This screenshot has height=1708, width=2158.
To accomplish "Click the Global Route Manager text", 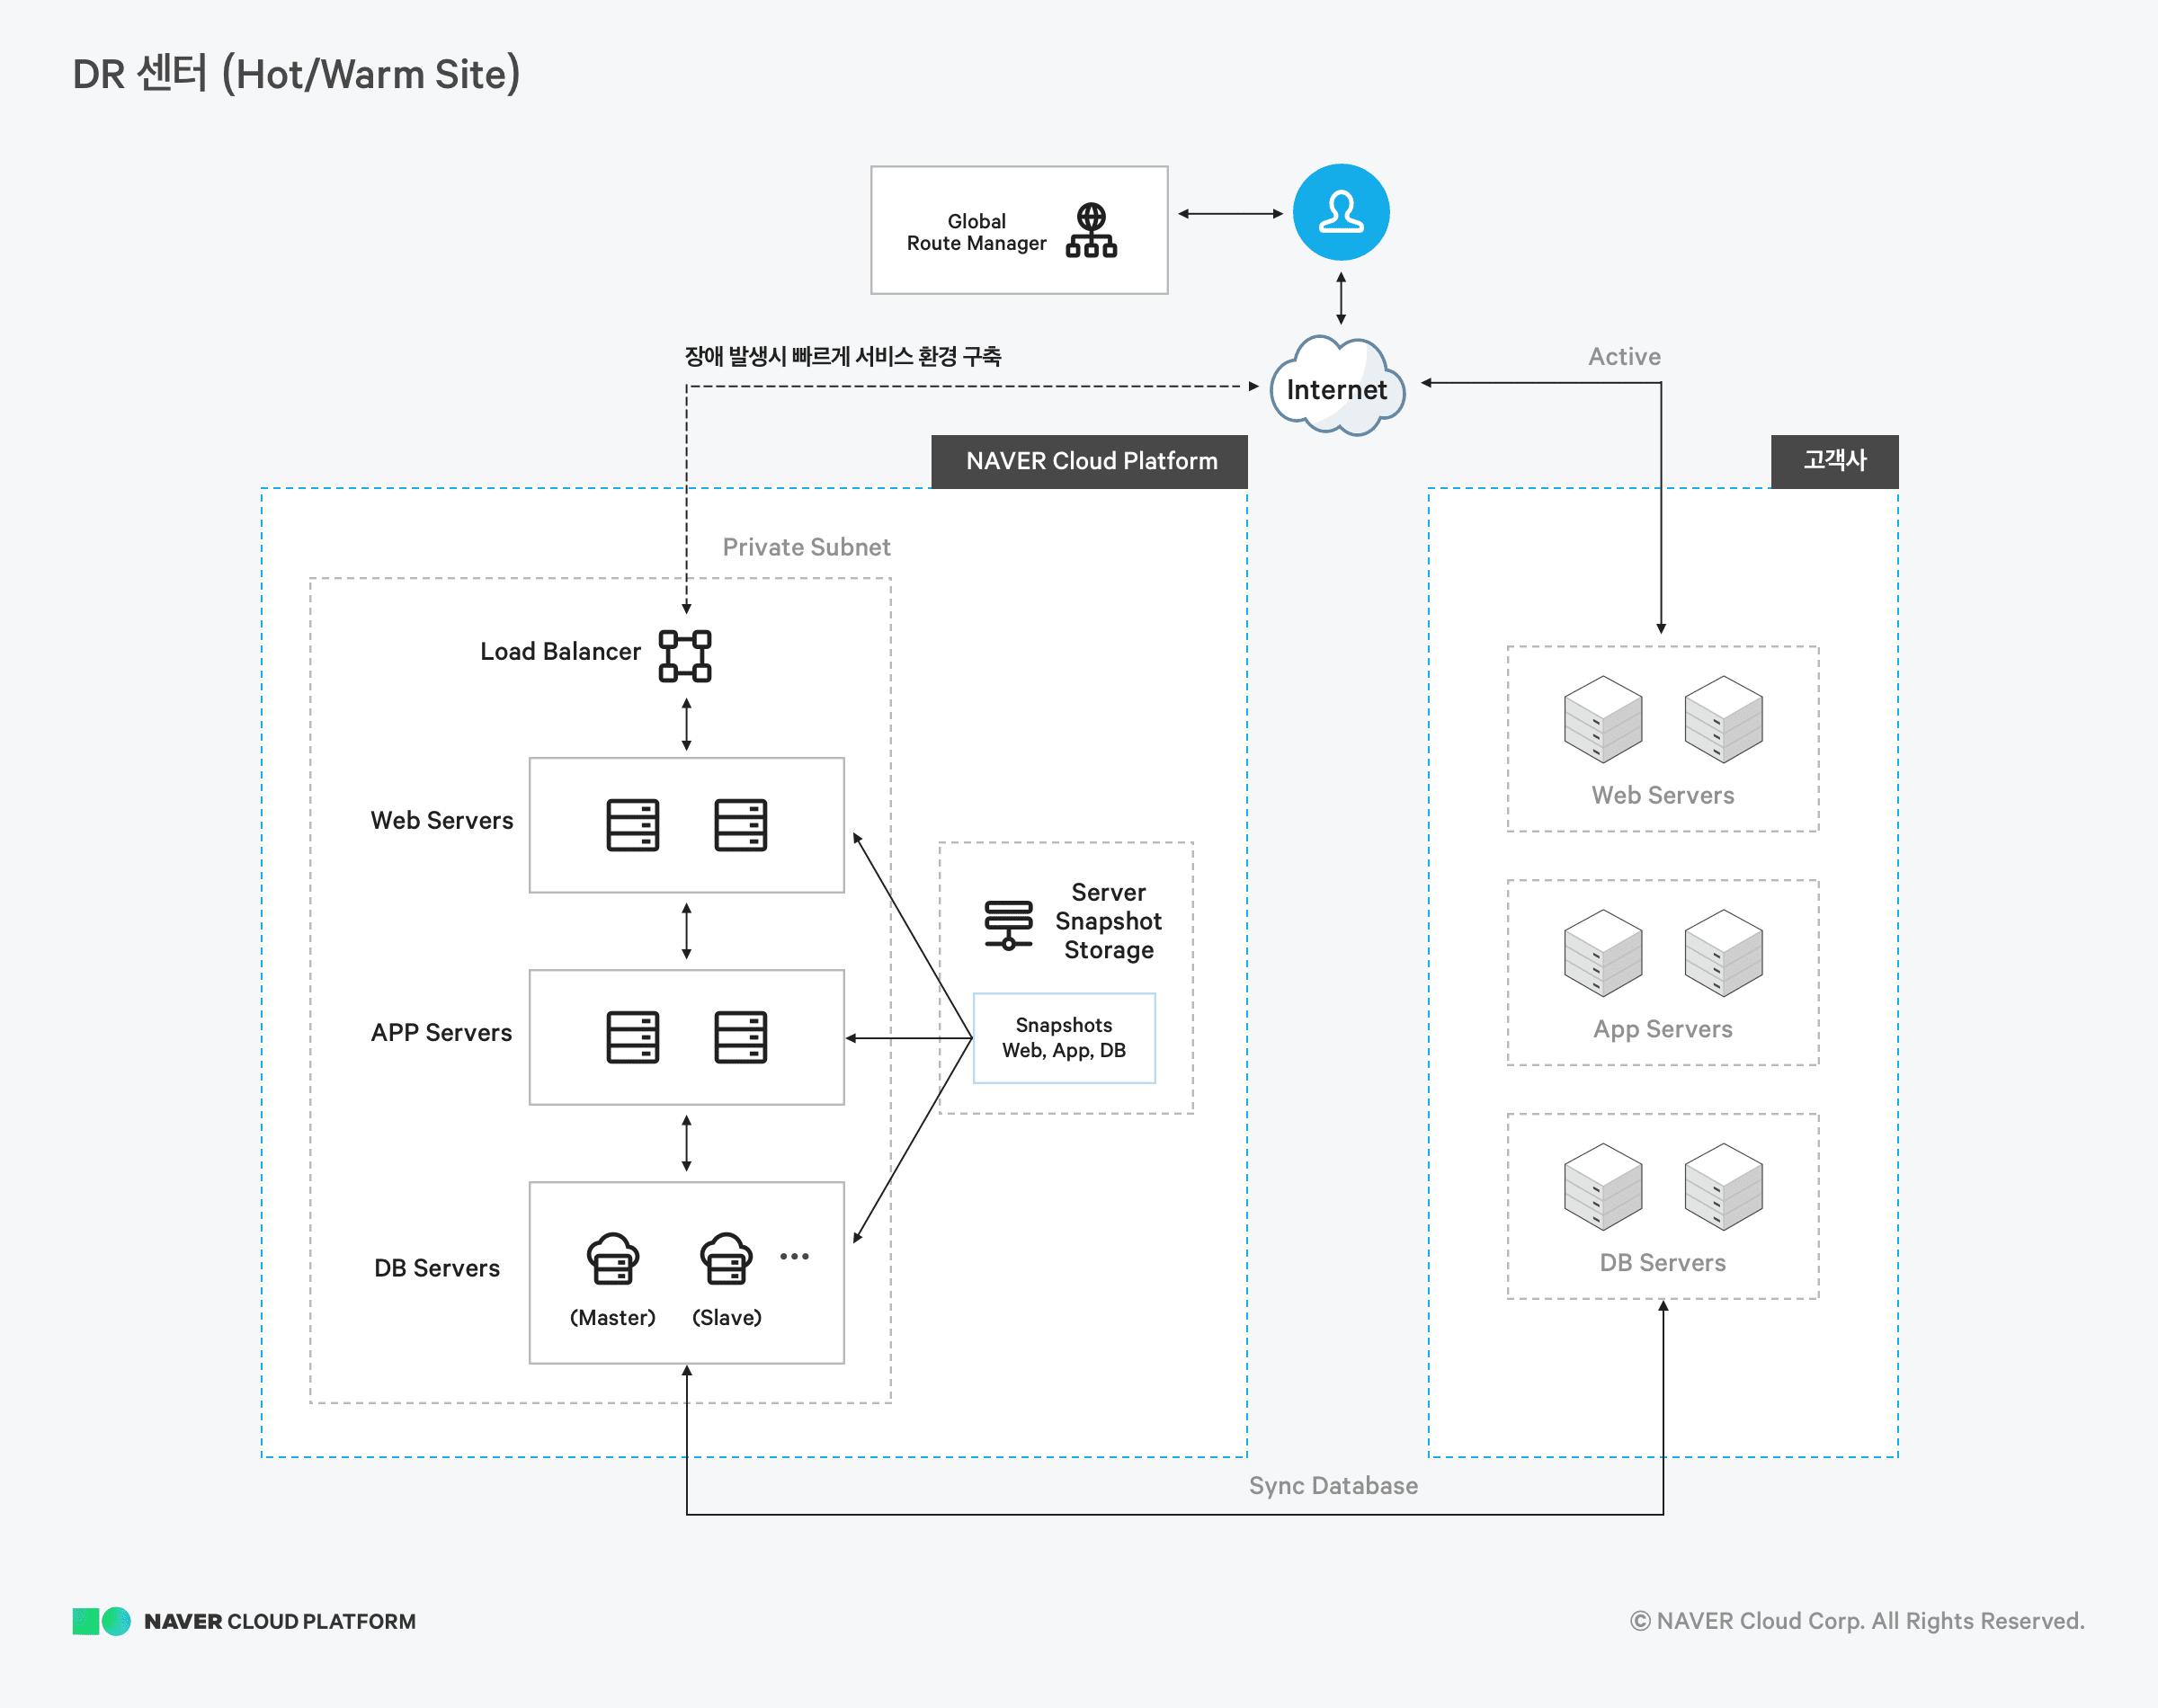I will (x=976, y=232).
